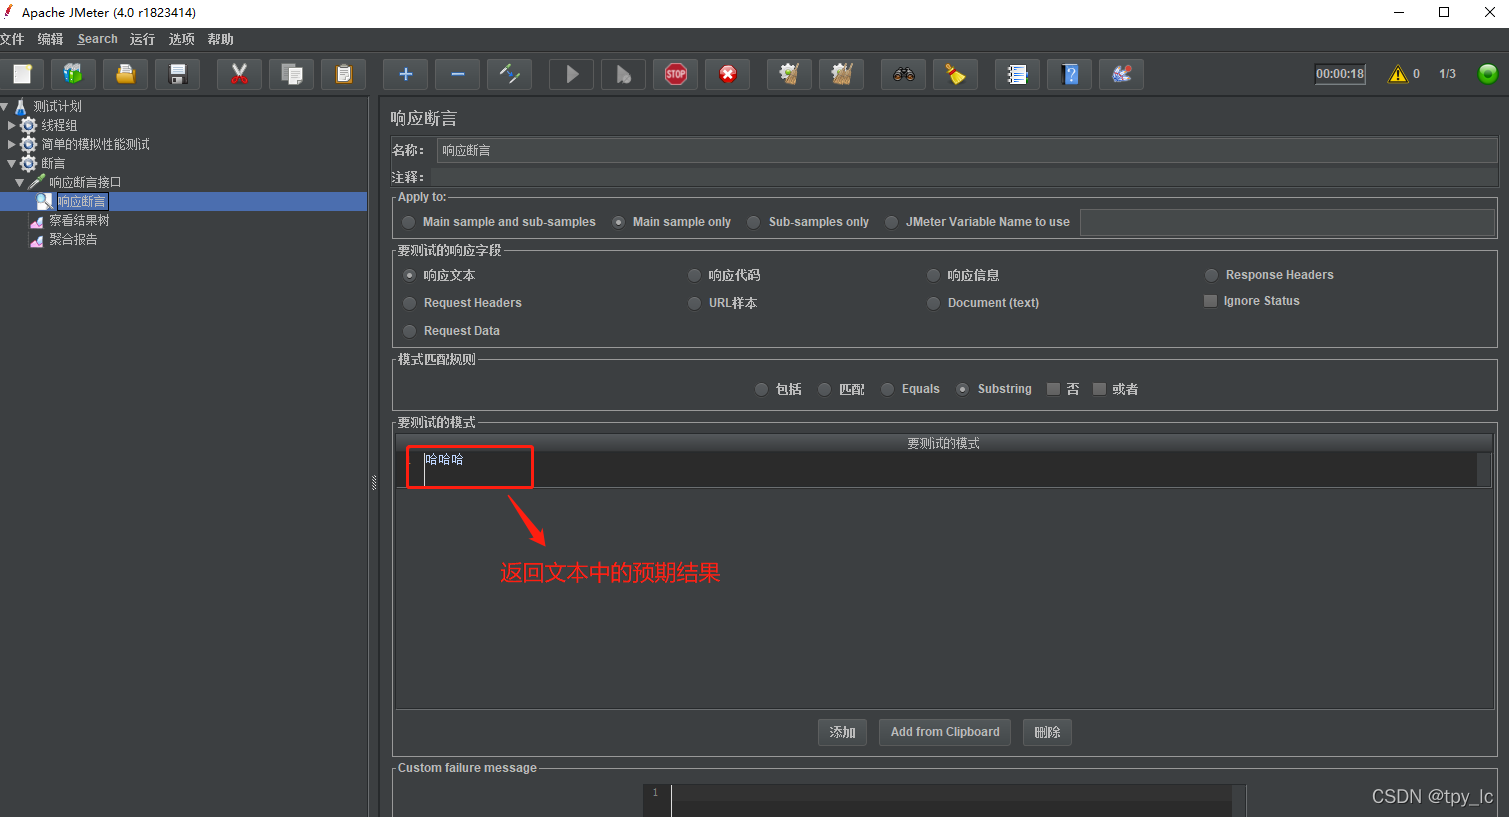Start test without pauses icon
The image size is (1509, 817).
[x=623, y=74]
